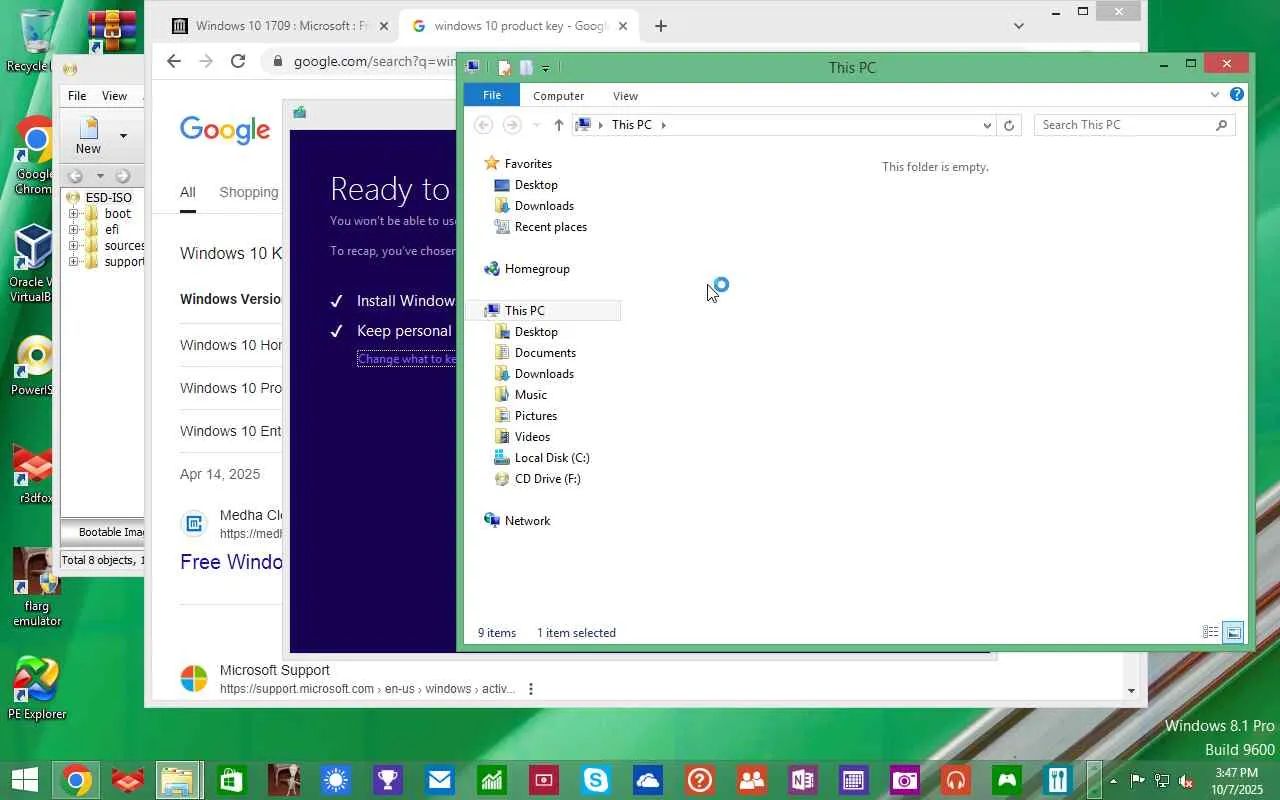Click the Chrome address bar URL
The height and width of the screenshot is (800, 1280).
(x=374, y=61)
